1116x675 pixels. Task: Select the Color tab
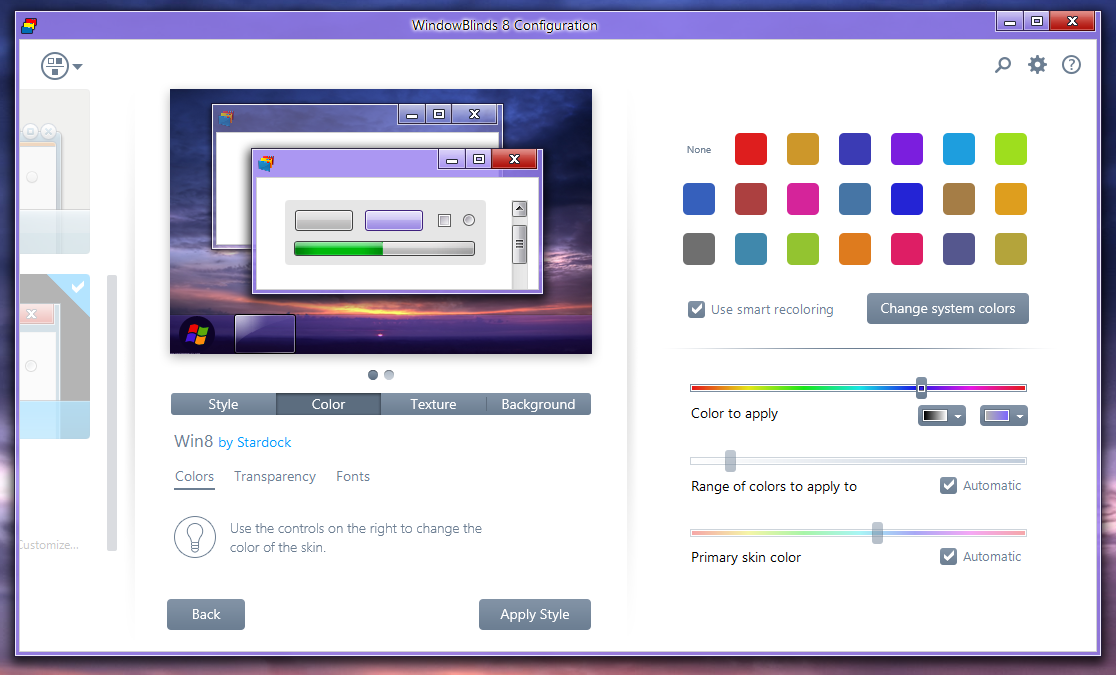(x=328, y=404)
